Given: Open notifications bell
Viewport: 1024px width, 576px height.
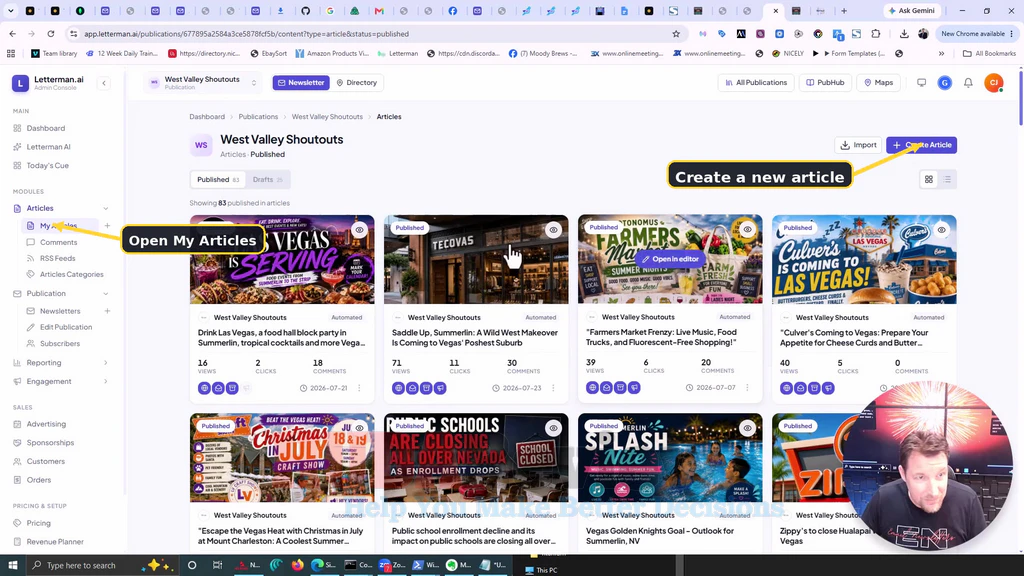Looking at the screenshot, I should tap(968, 83).
